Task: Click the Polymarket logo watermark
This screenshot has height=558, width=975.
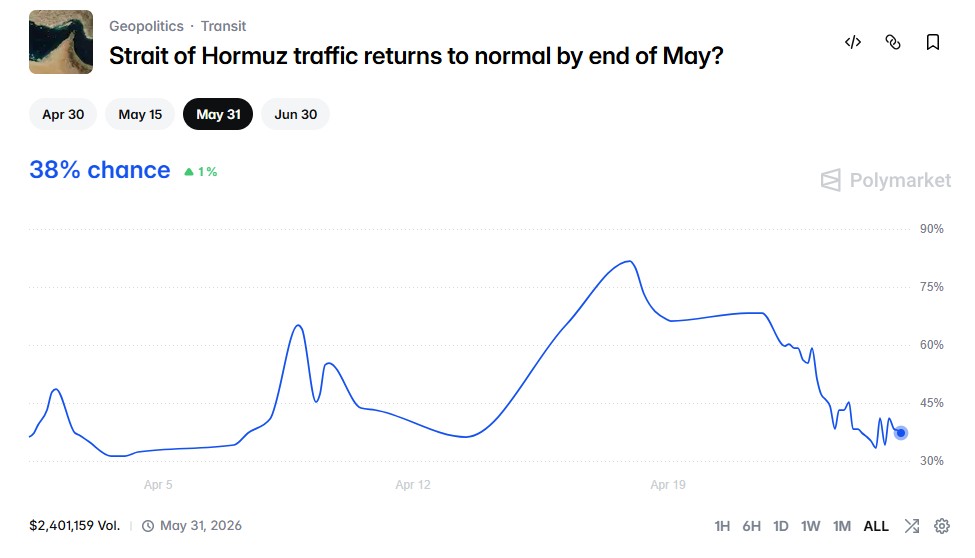Action: tap(886, 180)
